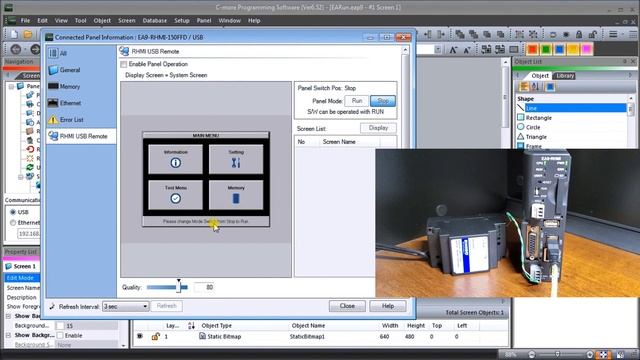Click Information icon in remote panel preview
Viewport: 640px width, 360px height.
pos(176,162)
